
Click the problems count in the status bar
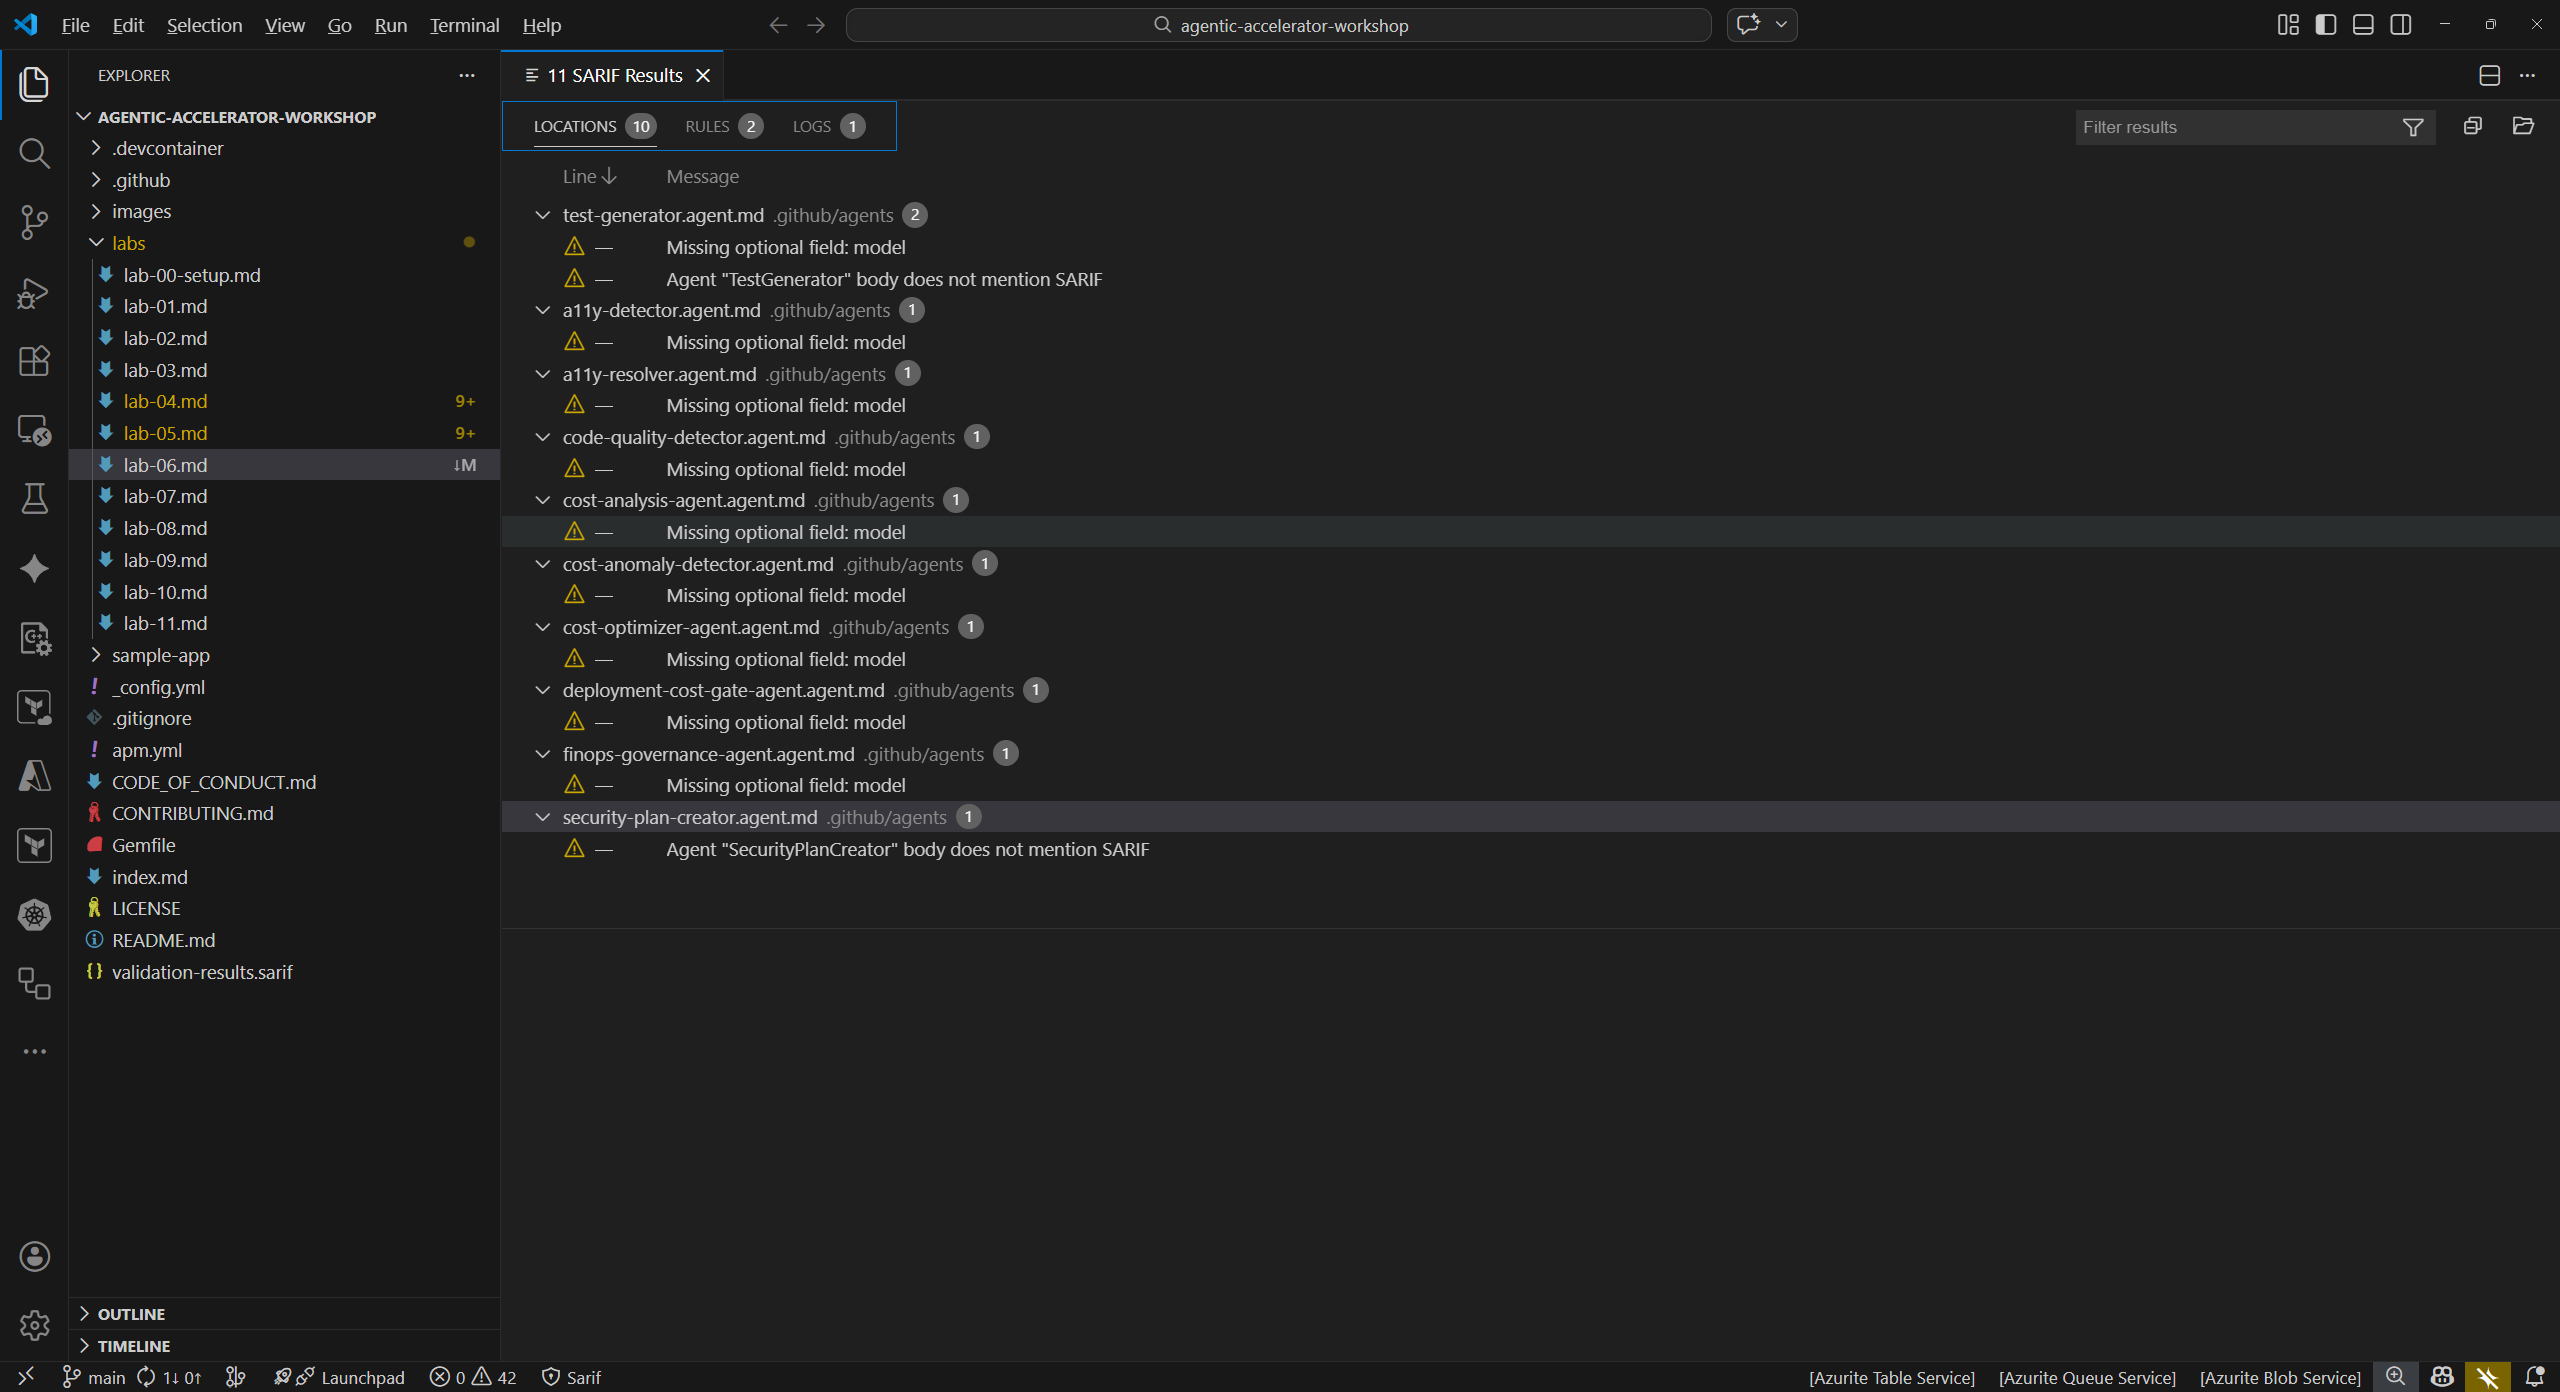pyautogui.click(x=473, y=1377)
